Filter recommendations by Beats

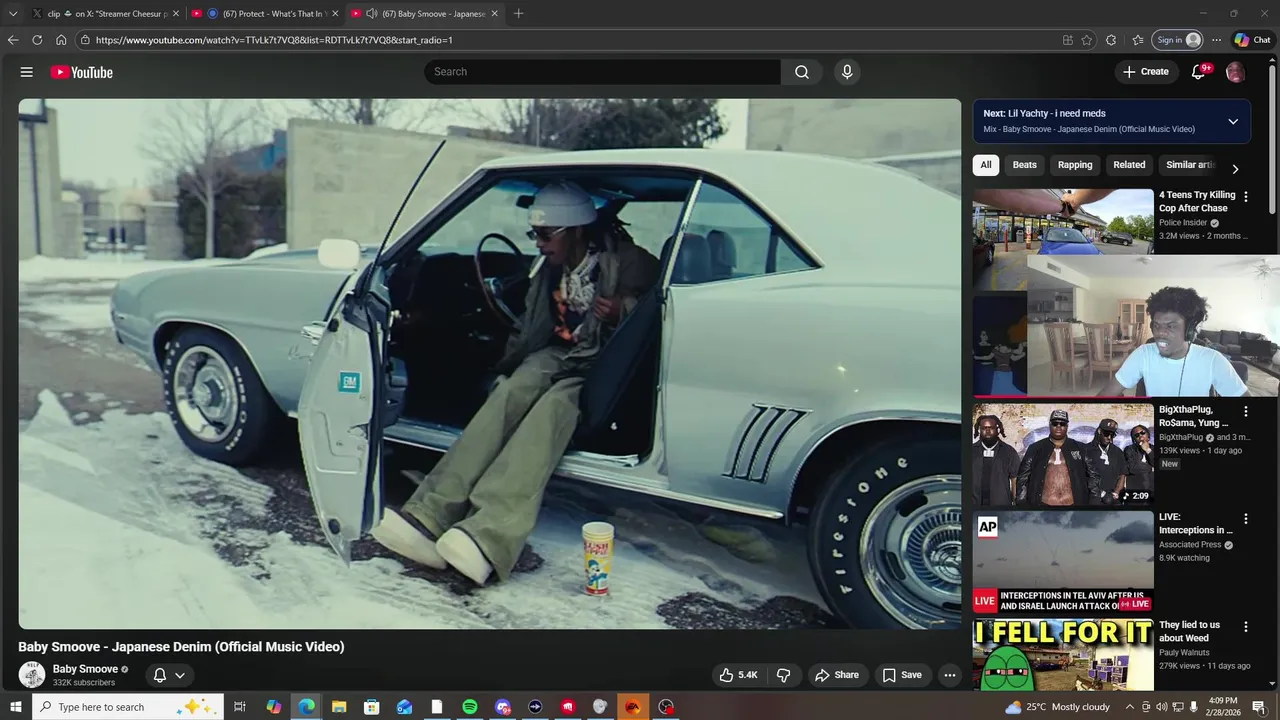click(x=1025, y=165)
